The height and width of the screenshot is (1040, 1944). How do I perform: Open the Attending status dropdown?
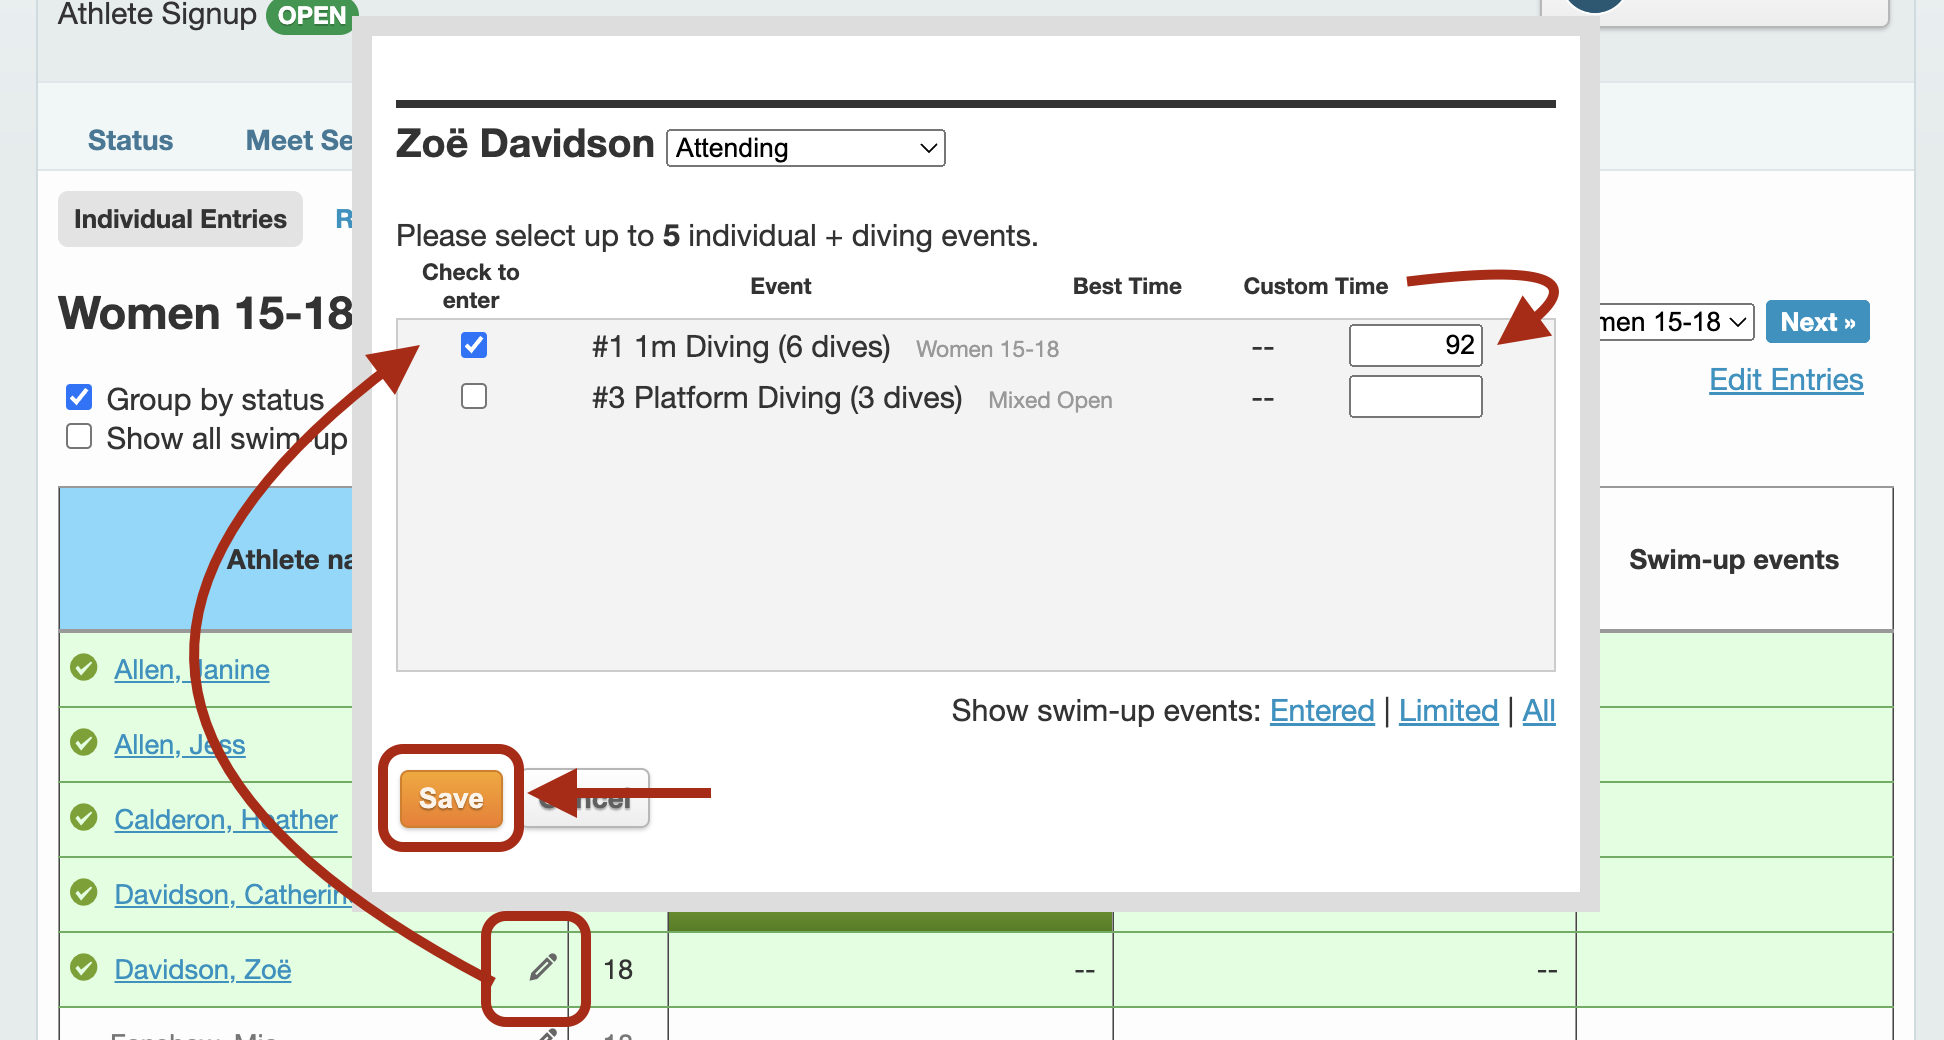pos(806,148)
